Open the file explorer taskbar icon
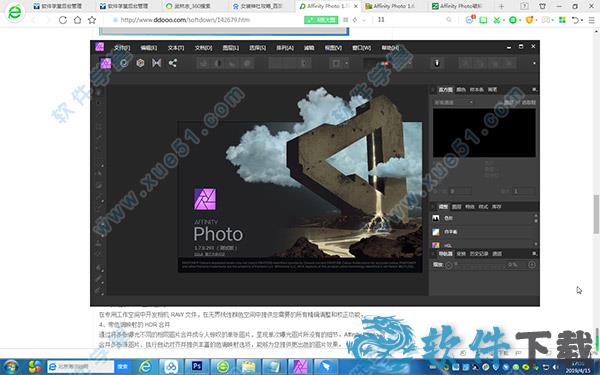Viewport: 600px width, 375px height. (x=248, y=367)
